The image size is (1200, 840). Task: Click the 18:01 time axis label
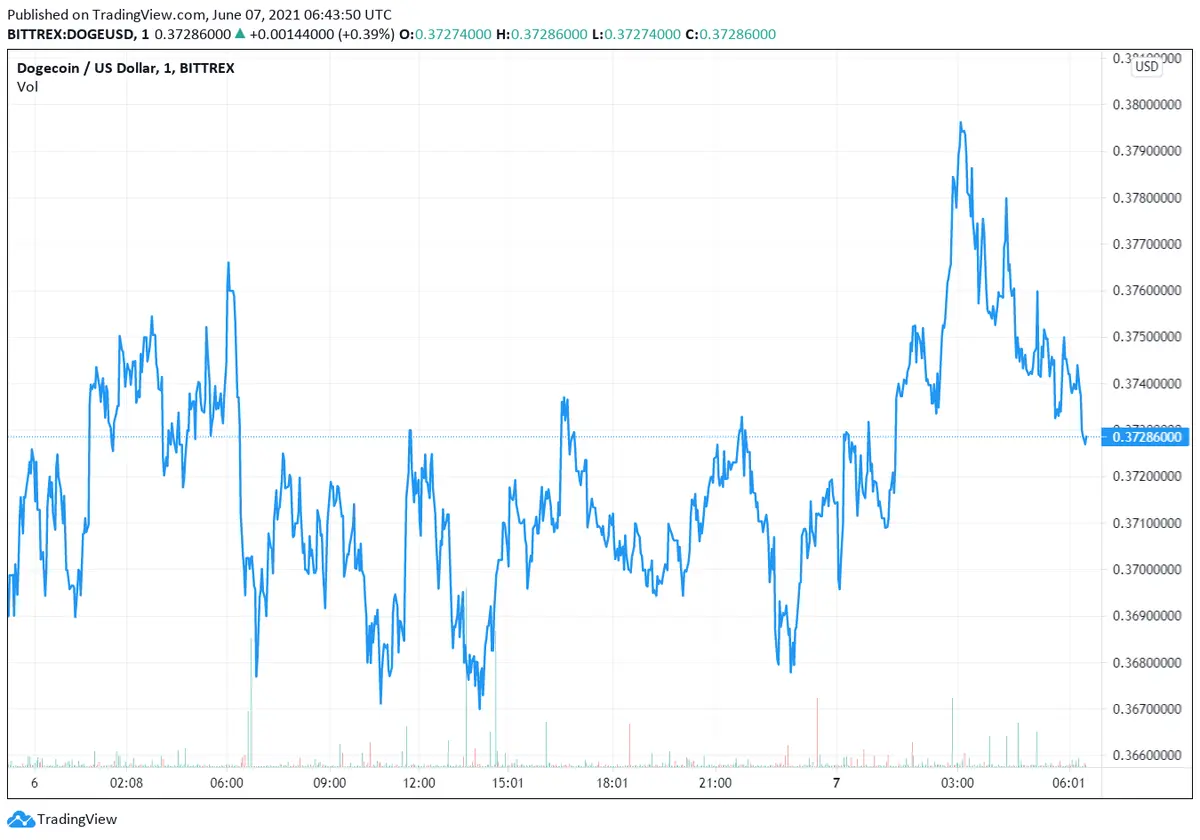click(611, 782)
